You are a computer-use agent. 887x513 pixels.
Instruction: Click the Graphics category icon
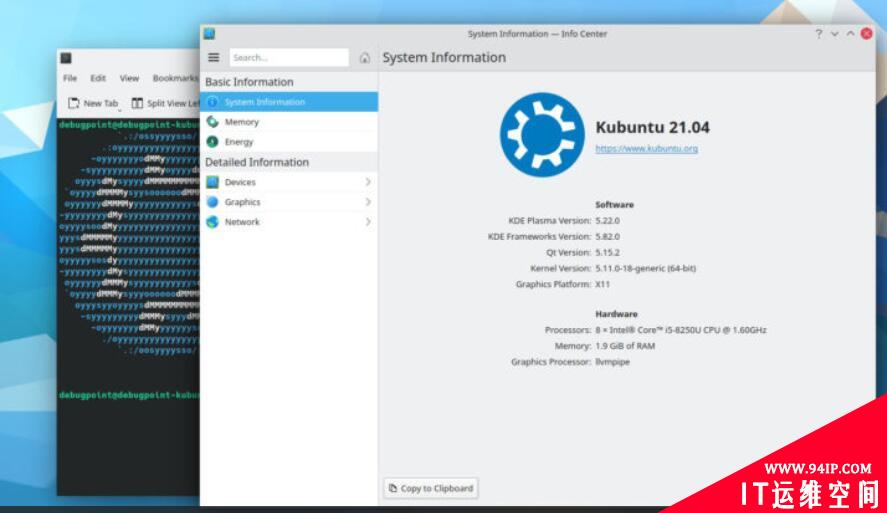(x=213, y=201)
